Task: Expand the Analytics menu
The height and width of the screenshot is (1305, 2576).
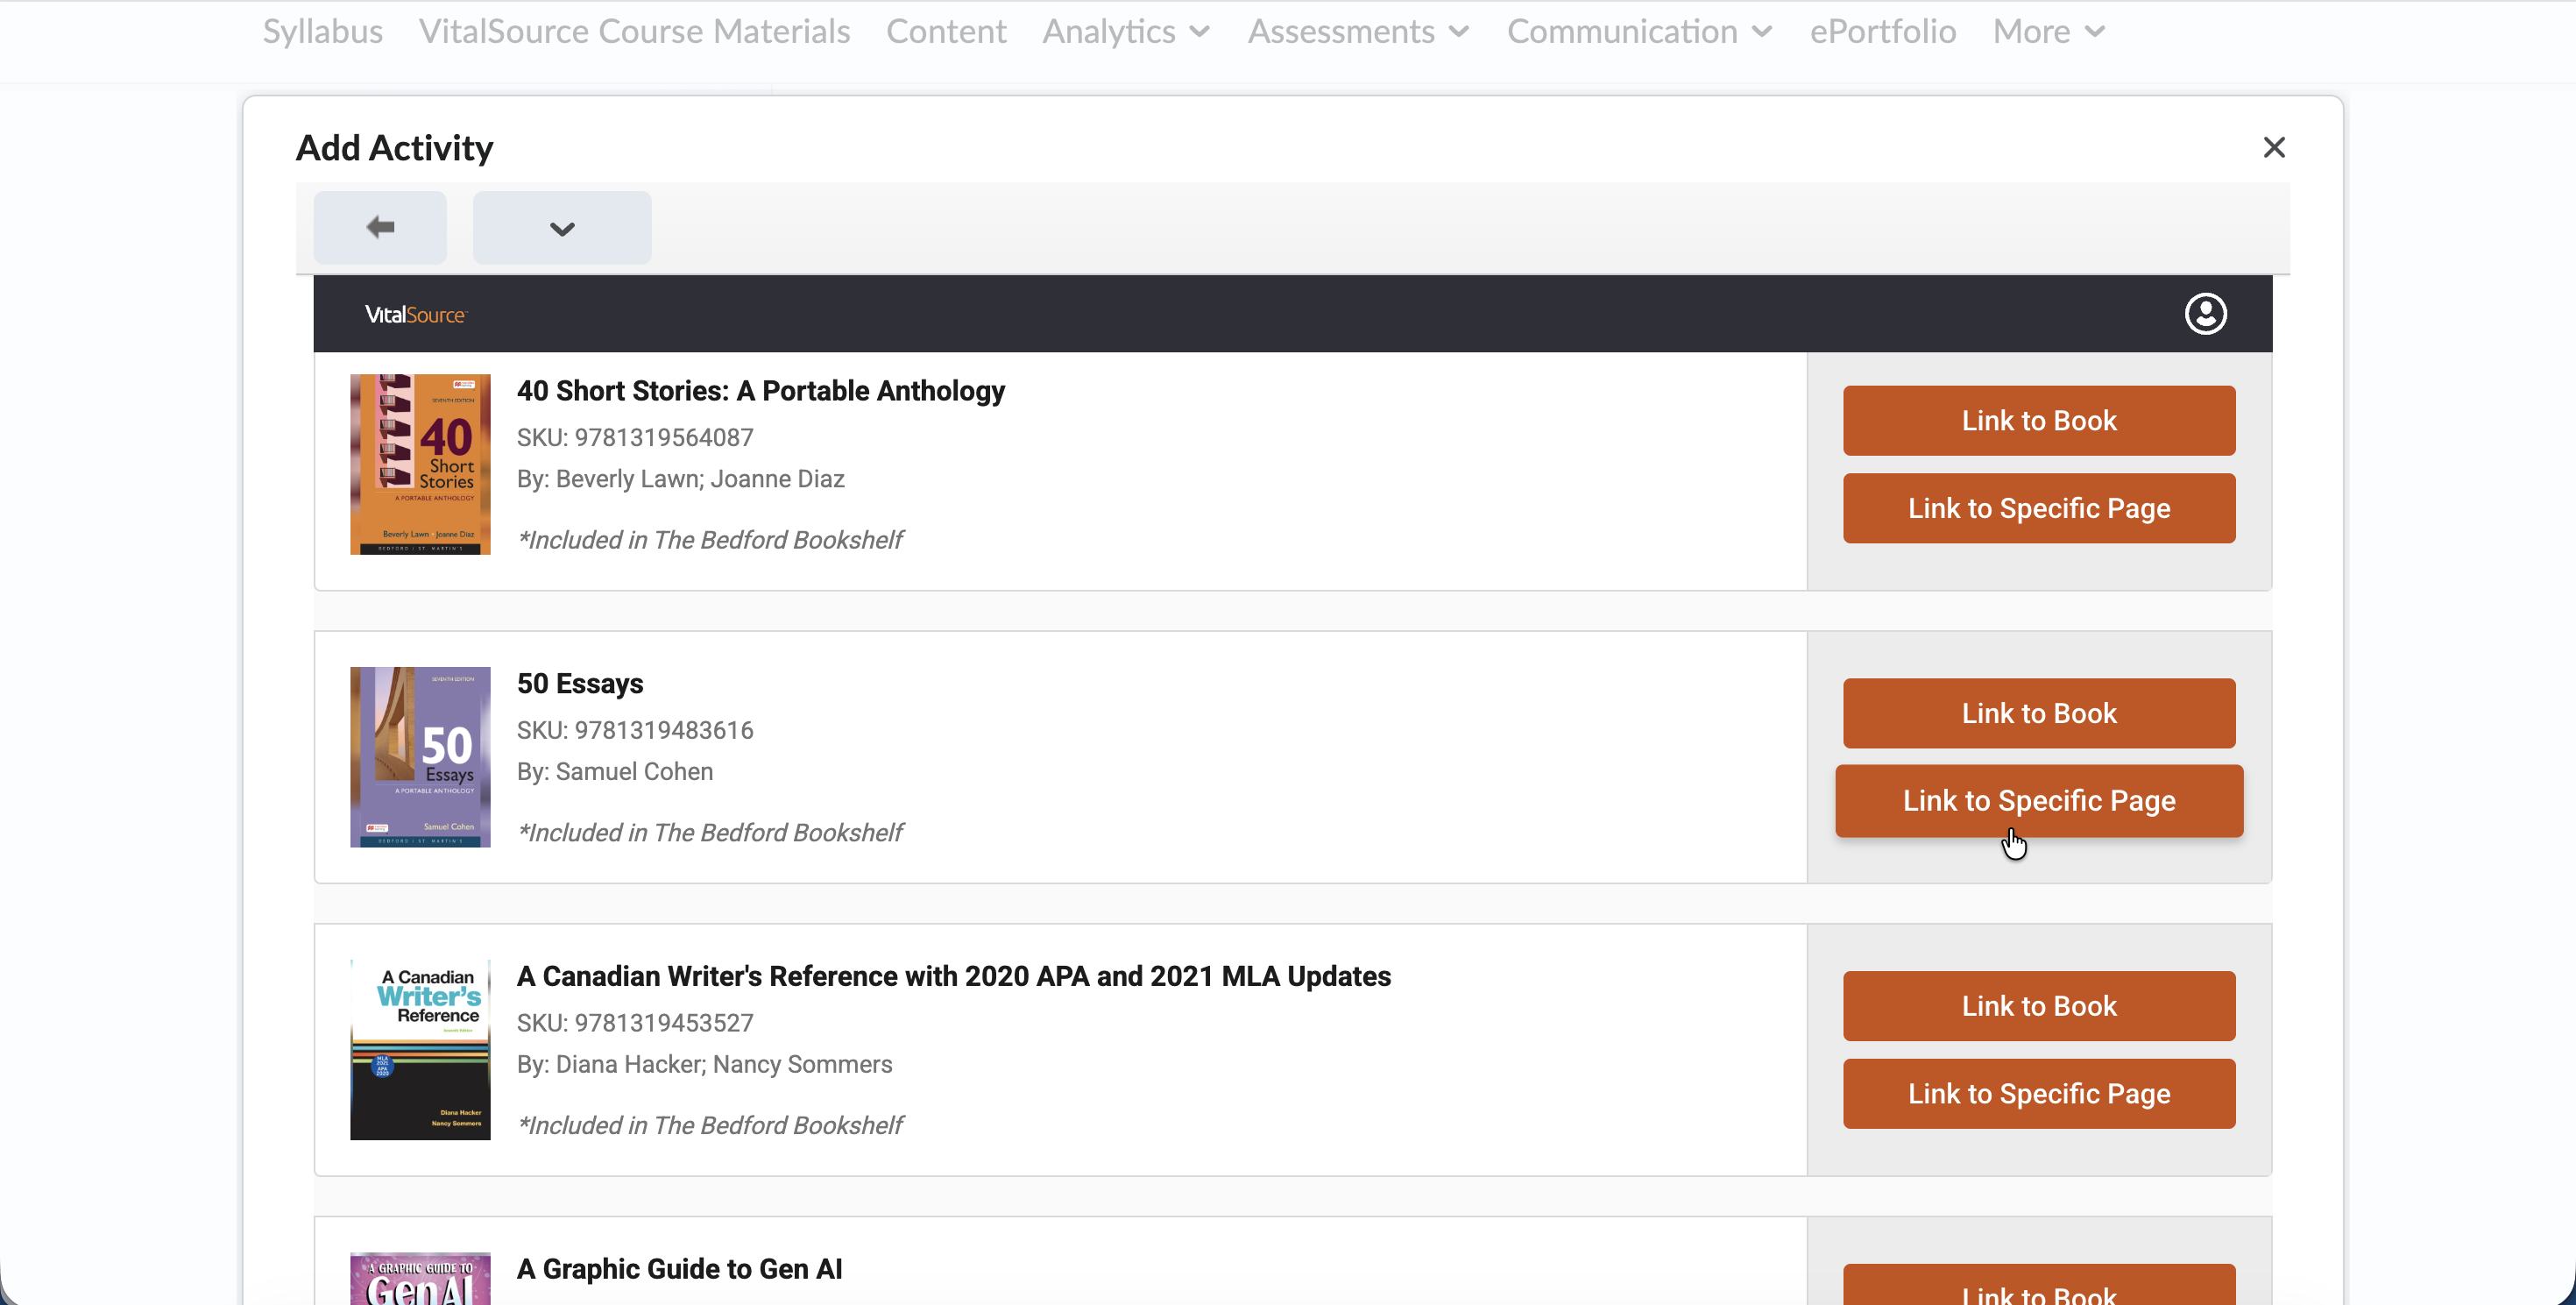Action: tap(1127, 31)
